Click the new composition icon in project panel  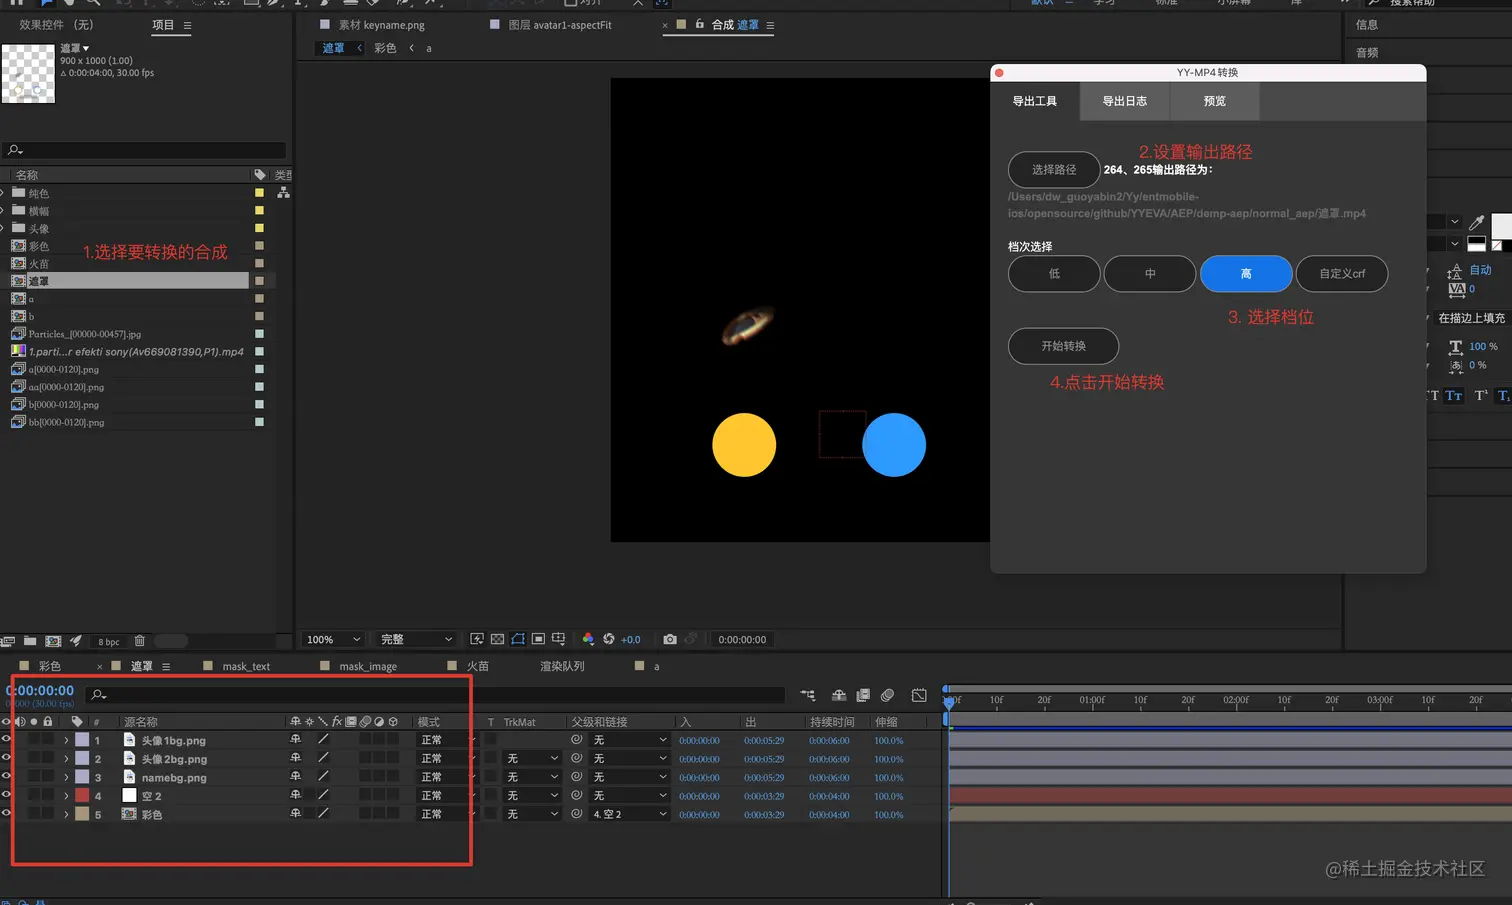[53, 641]
